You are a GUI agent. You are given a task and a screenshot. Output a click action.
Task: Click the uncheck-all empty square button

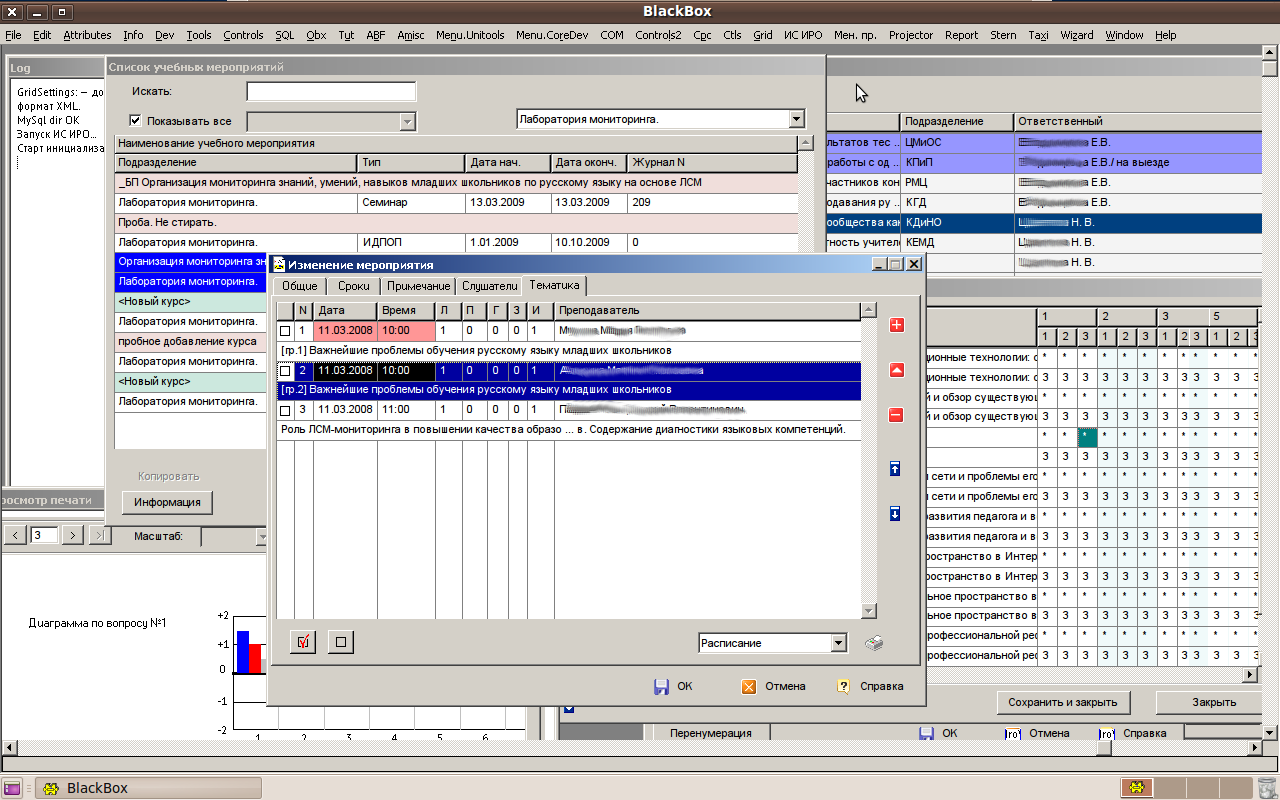(x=341, y=642)
